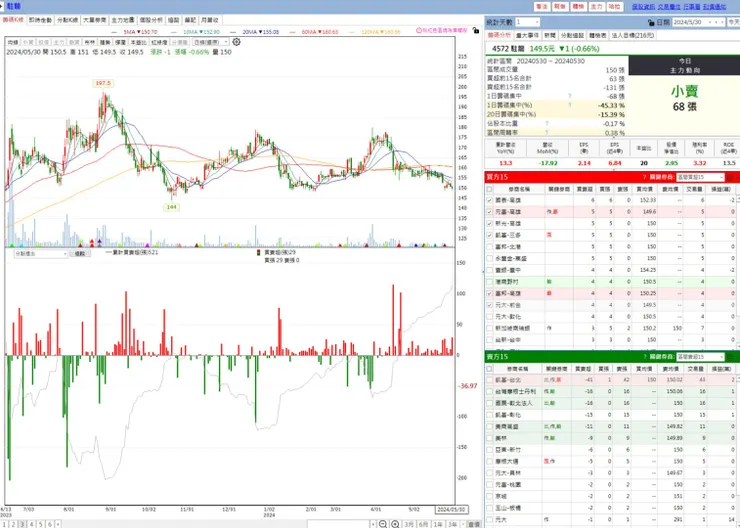Switch to the 分點K線 tab
Image resolution: width=740 pixels, height=528 pixels.
point(67,20)
